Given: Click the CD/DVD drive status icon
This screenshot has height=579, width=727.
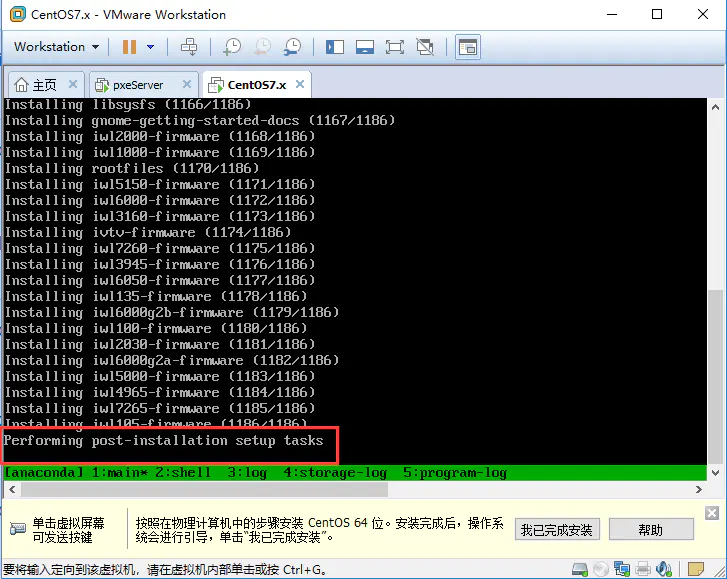Looking at the screenshot, I should pyautogui.click(x=601, y=569).
